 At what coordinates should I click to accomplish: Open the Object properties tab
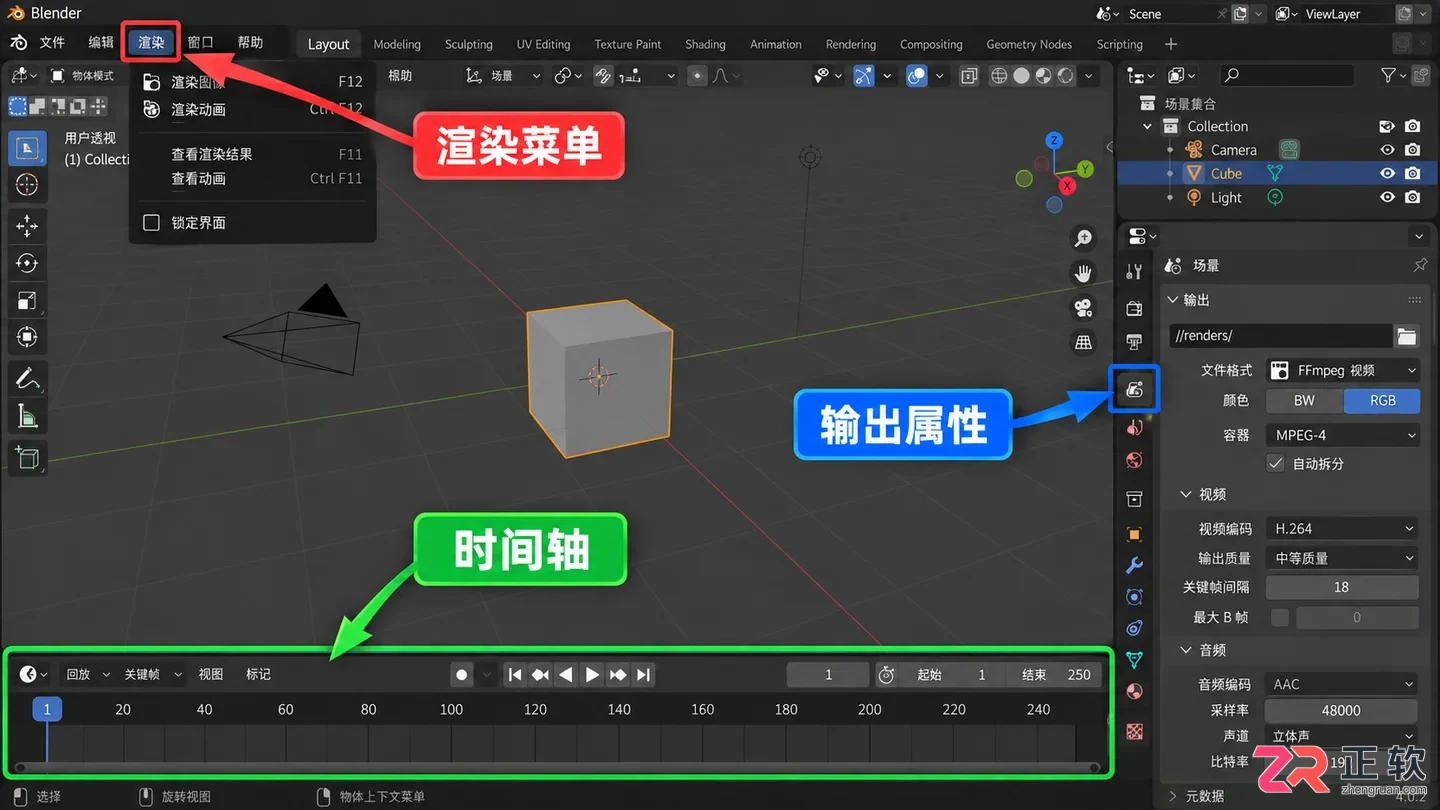click(1134, 535)
